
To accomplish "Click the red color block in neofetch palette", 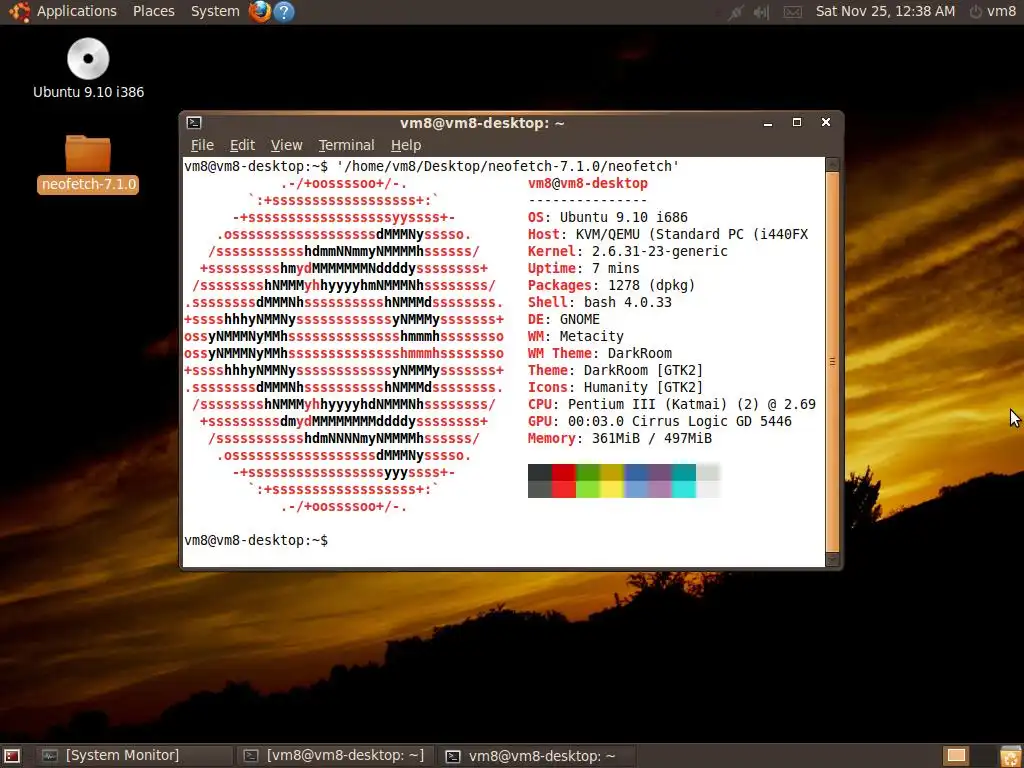I will point(564,481).
